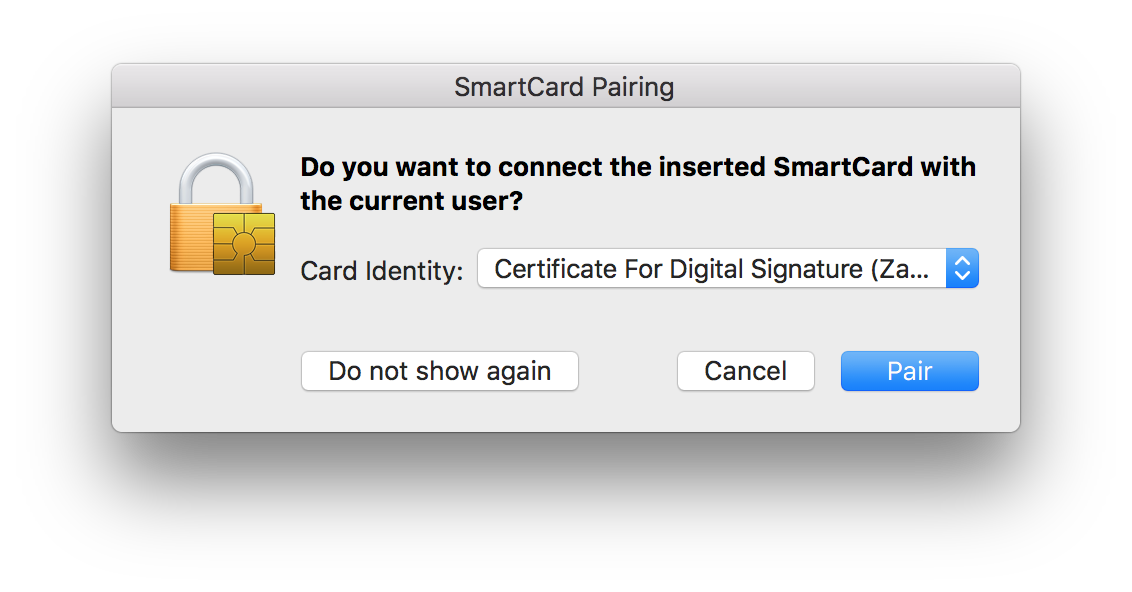Open the Card Identity dropdown
This screenshot has width=1132, height=592.
click(728, 268)
